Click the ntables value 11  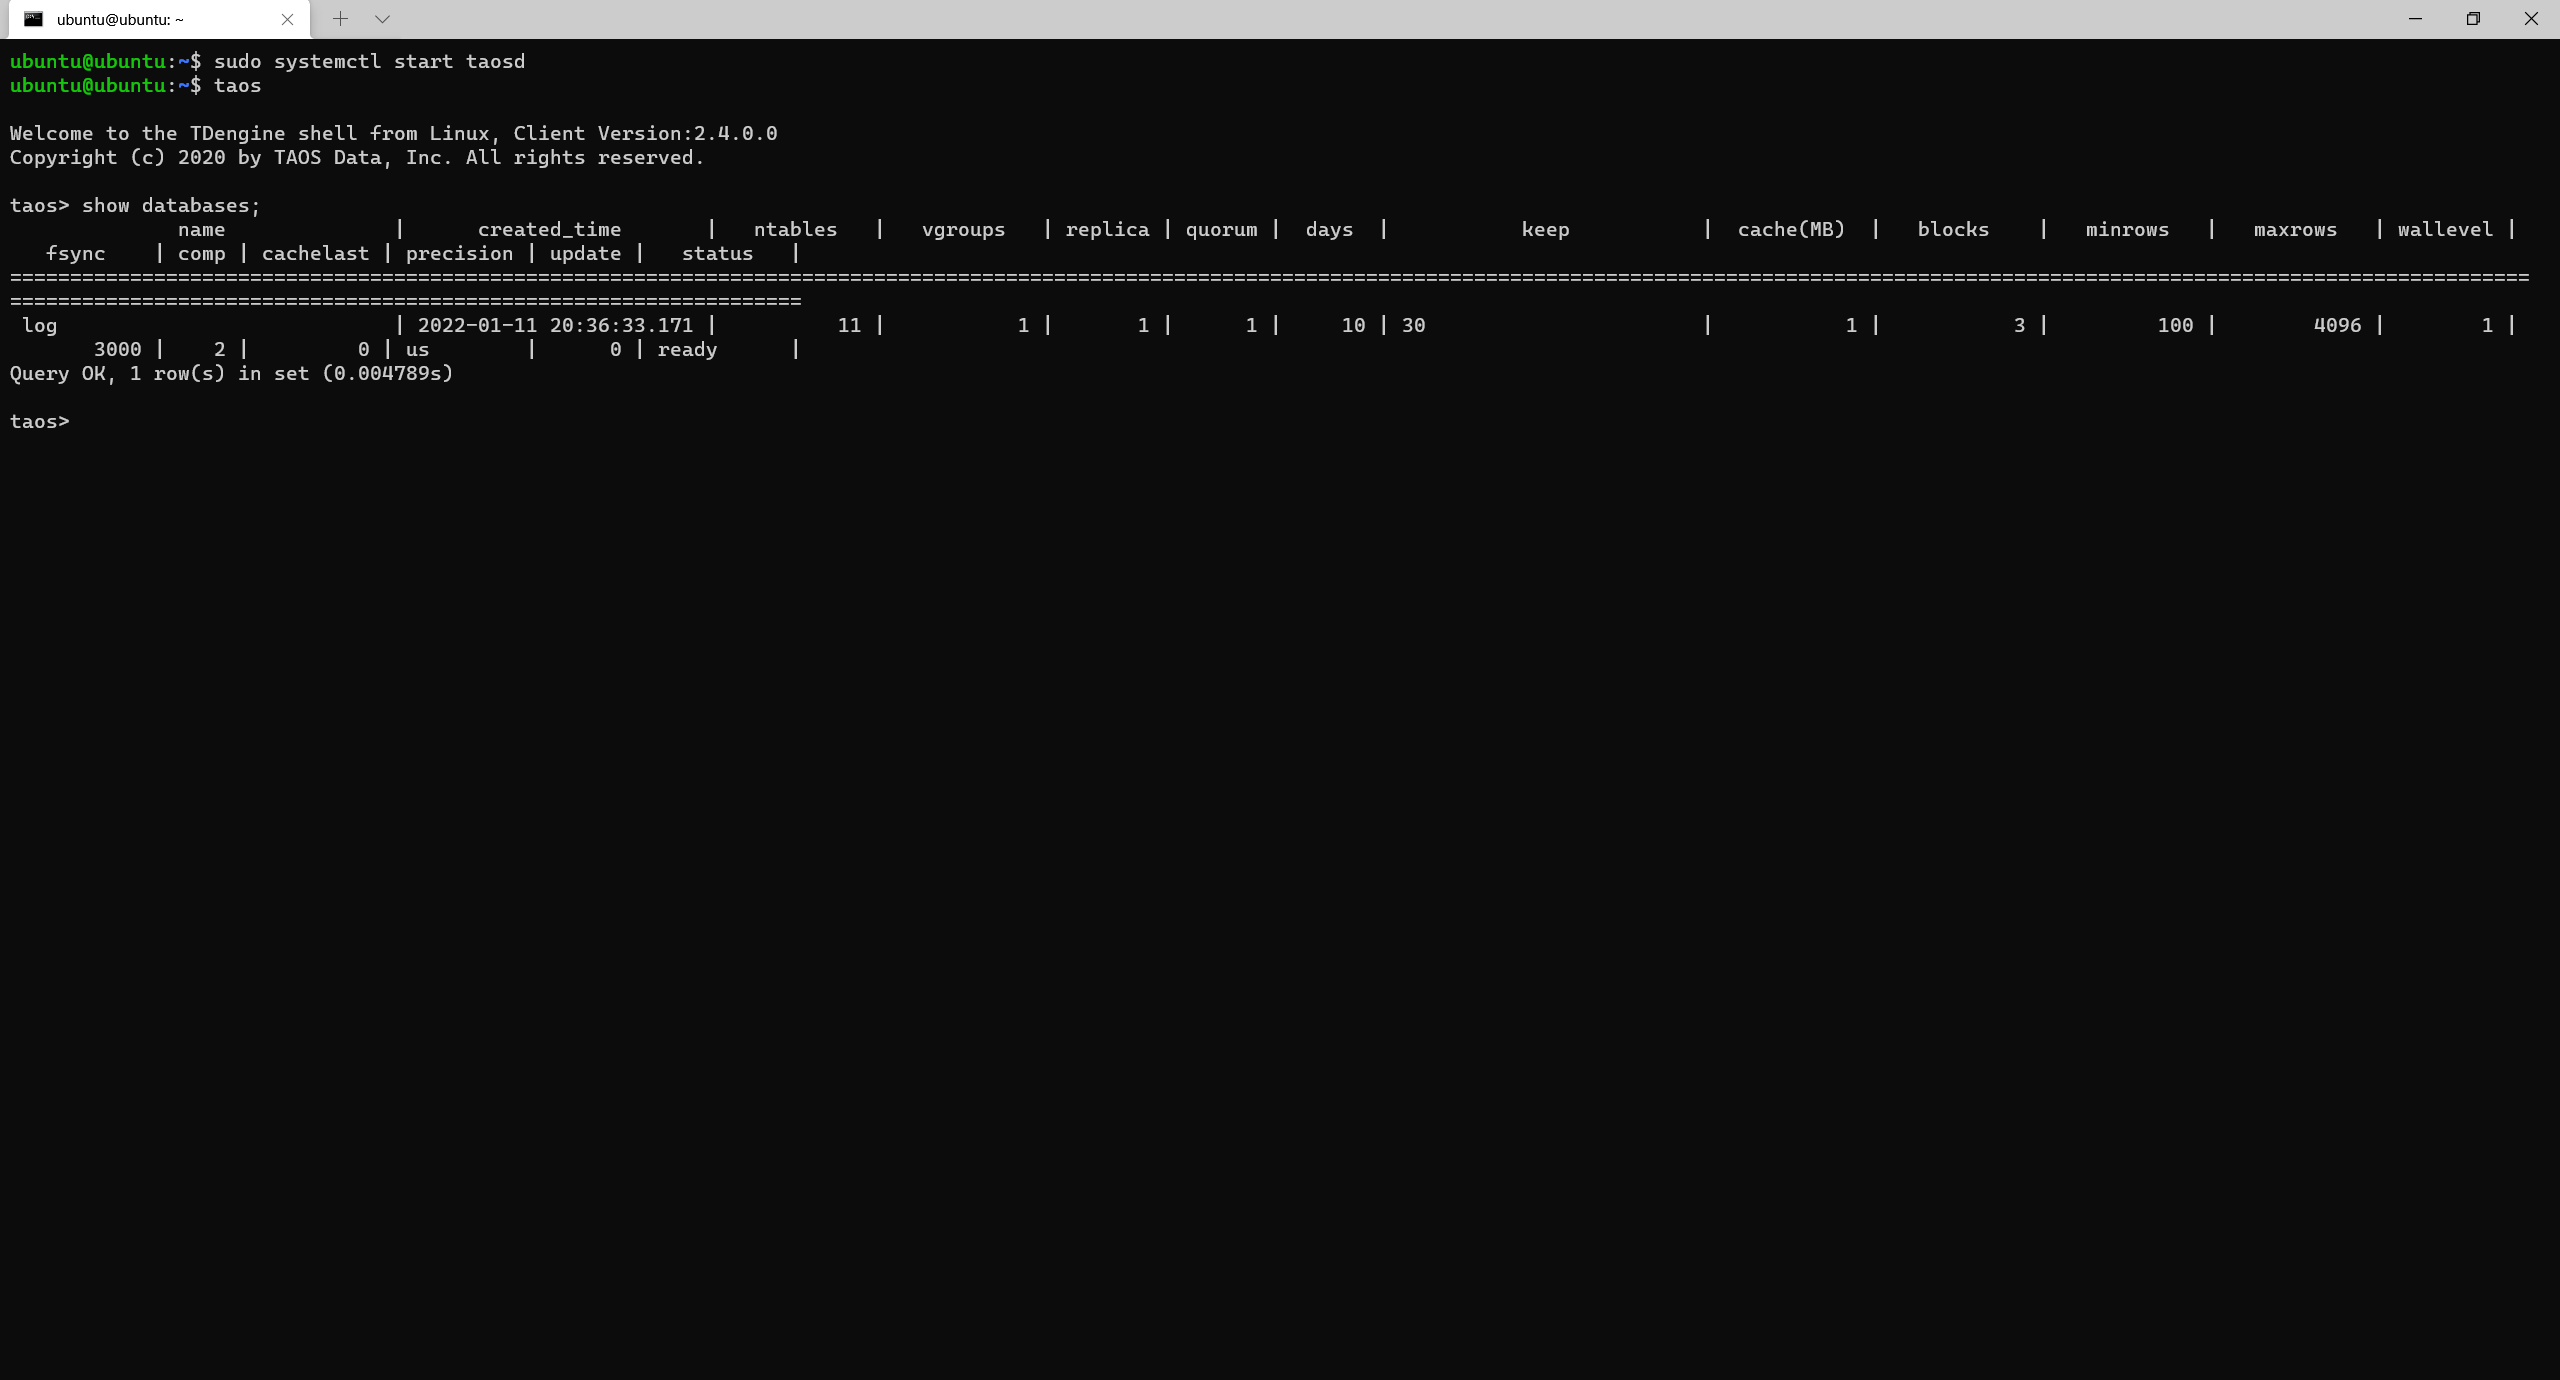pyautogui.click(x=849, y=325)
